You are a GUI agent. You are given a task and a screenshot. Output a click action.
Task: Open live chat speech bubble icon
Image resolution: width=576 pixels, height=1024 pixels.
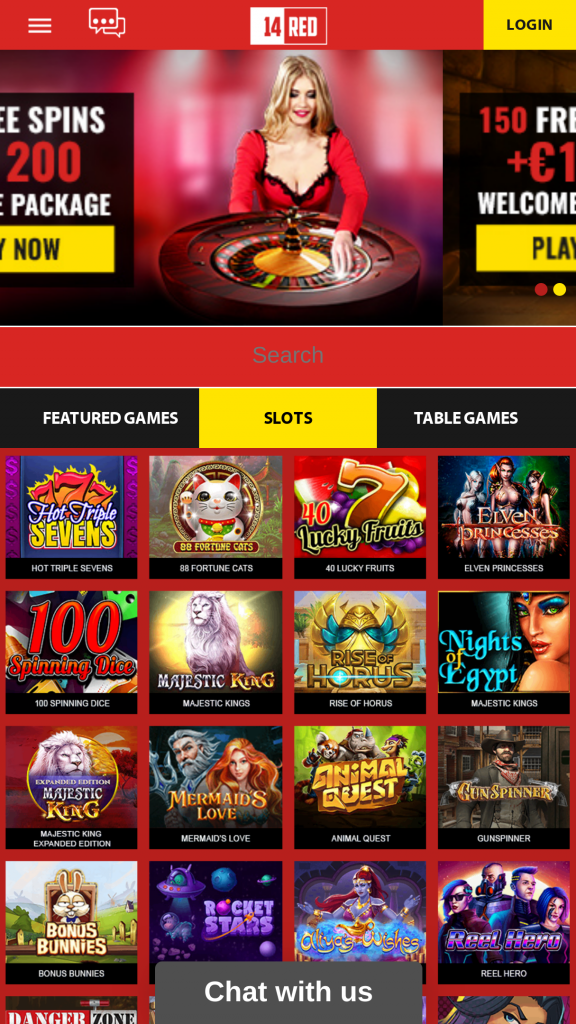107,23
